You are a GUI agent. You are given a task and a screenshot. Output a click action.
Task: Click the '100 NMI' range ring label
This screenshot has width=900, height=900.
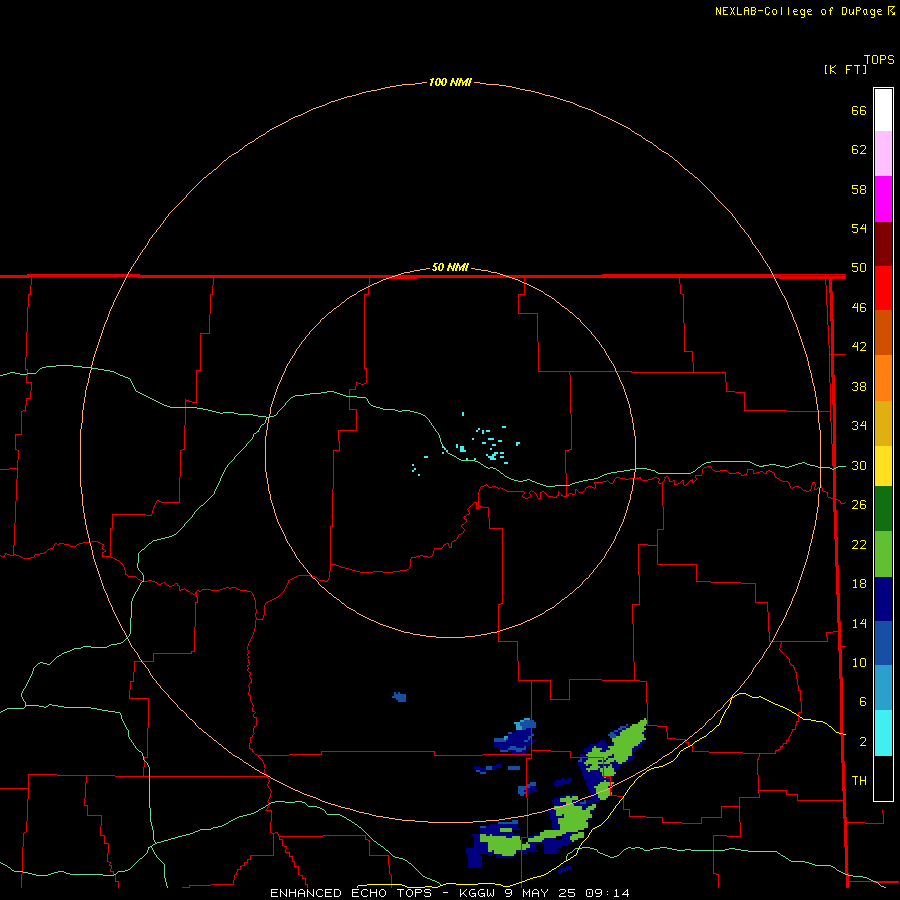(450, 83)
